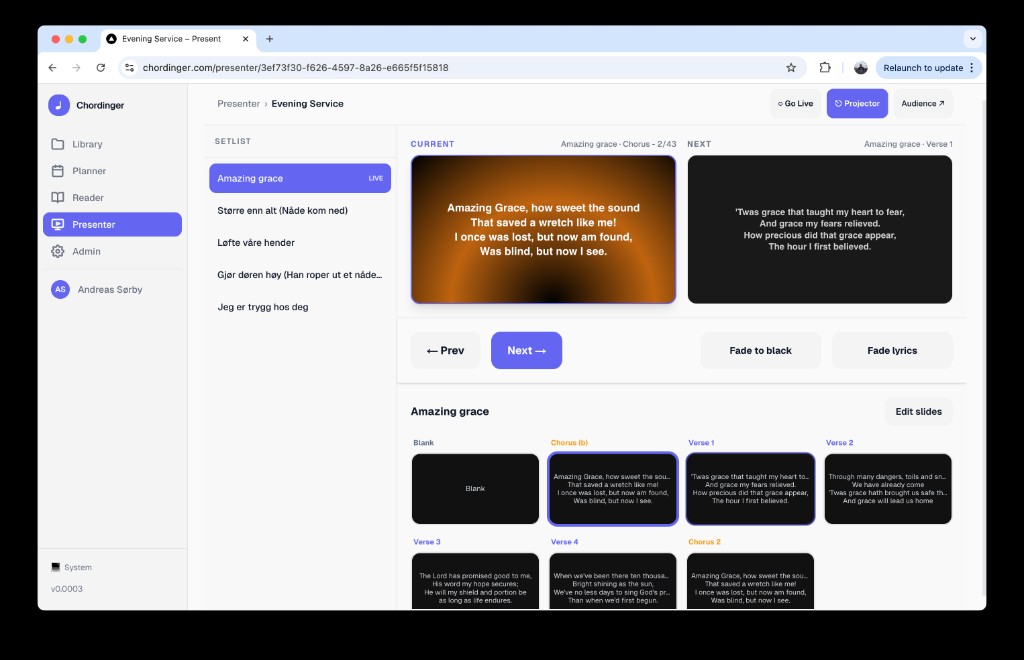Expand the browser tab list chevron
Image resolution: width=1024 pixels, height=660 pixels.
972,39
